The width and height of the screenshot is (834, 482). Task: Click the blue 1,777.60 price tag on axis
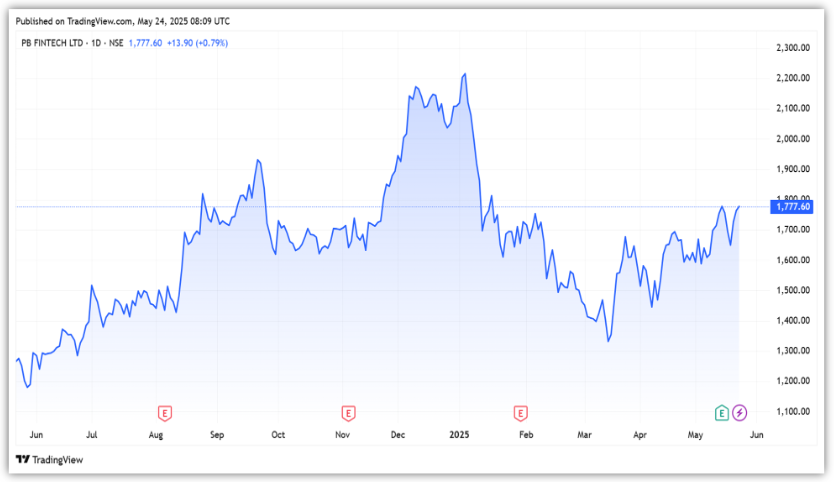(792, 207)
